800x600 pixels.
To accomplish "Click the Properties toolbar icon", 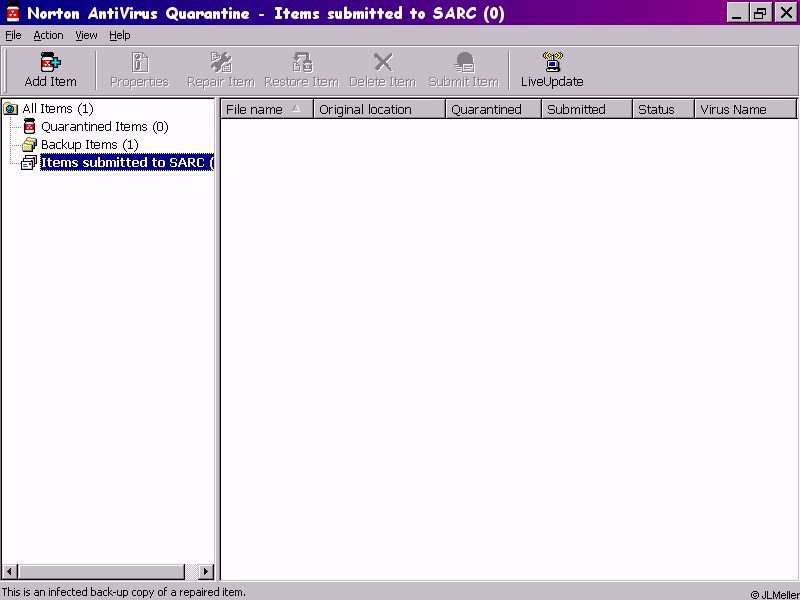I will tap(140, 62).
